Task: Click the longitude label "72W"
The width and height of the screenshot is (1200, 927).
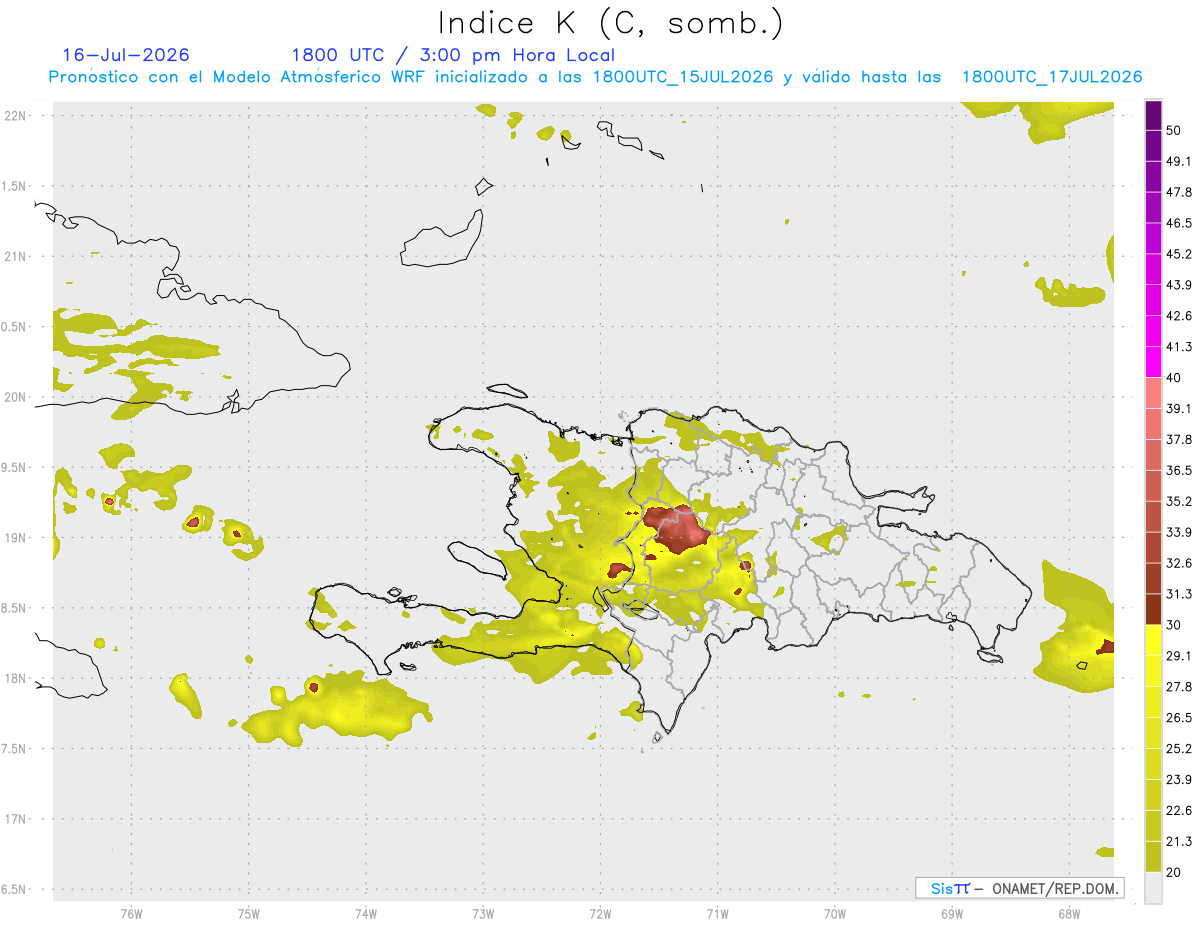Action: [600, 913]
